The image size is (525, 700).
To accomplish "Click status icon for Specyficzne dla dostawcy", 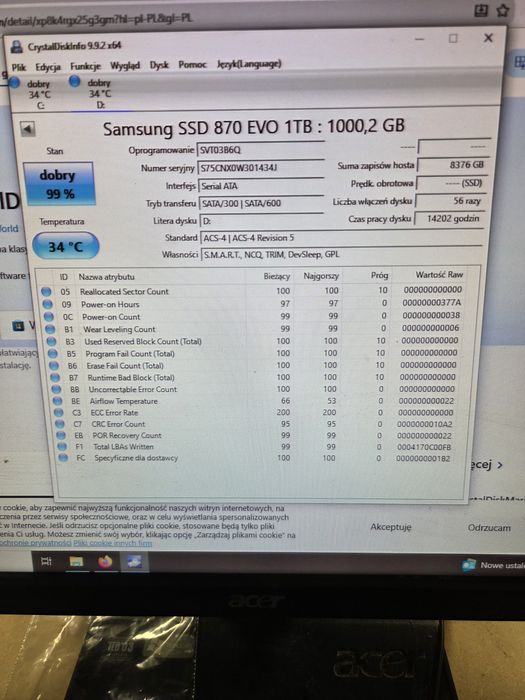I will click(x=63, y=458).
